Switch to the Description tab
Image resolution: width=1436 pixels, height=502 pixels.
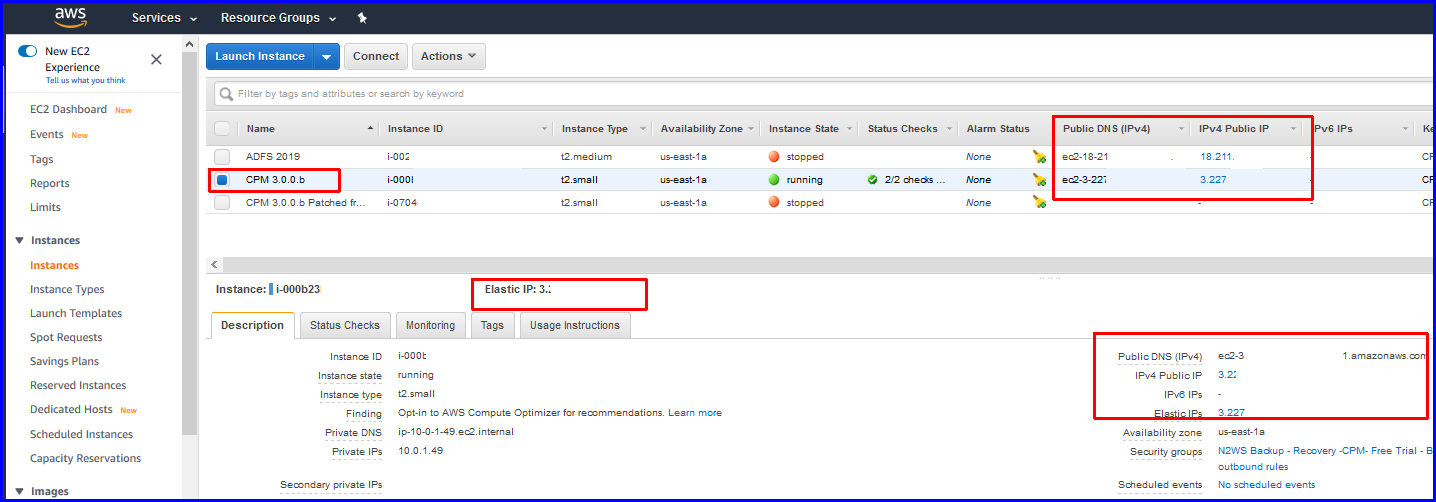(x=253, y=325)
